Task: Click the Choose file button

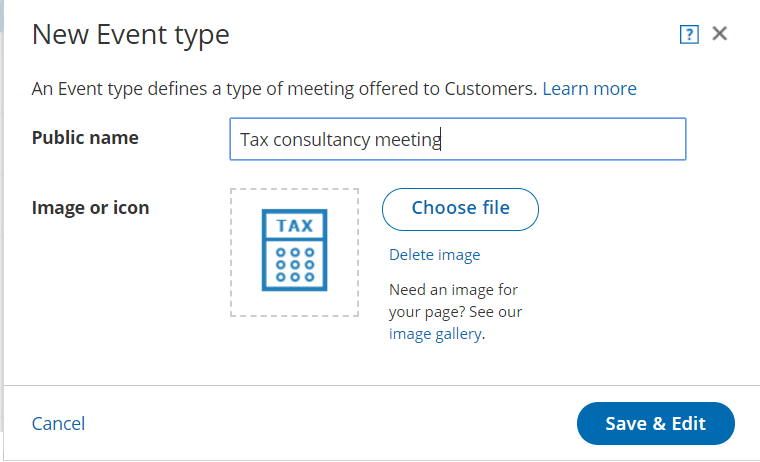Action: coord(460,209)
